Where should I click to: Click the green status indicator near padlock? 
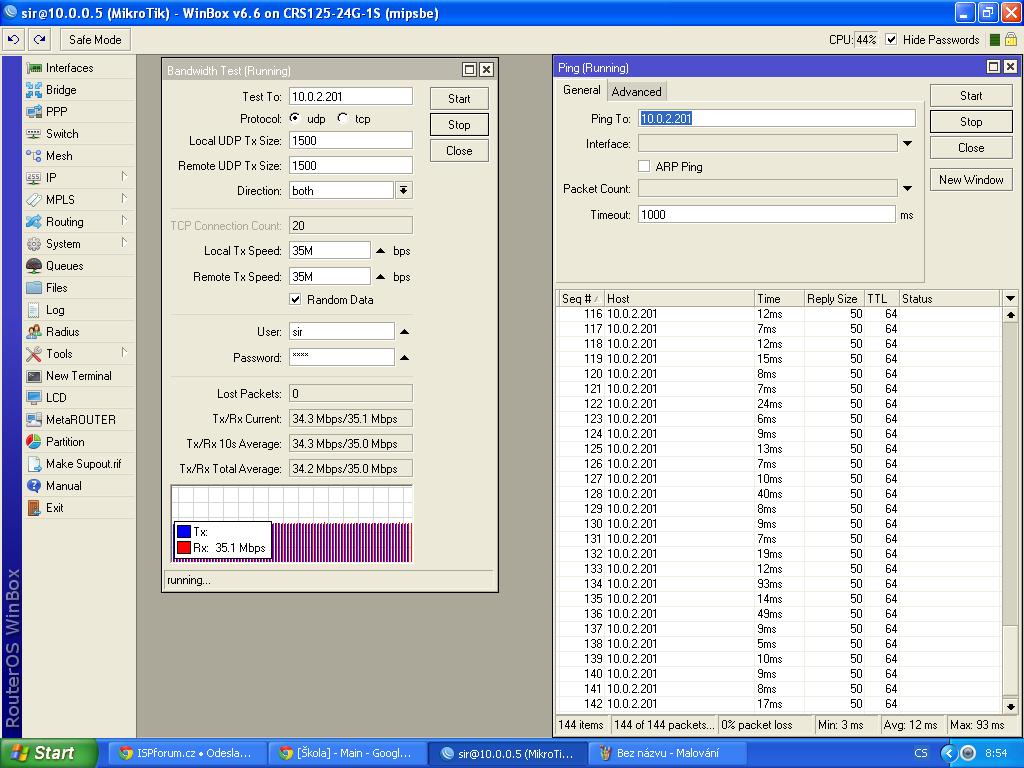click(995, 40)
